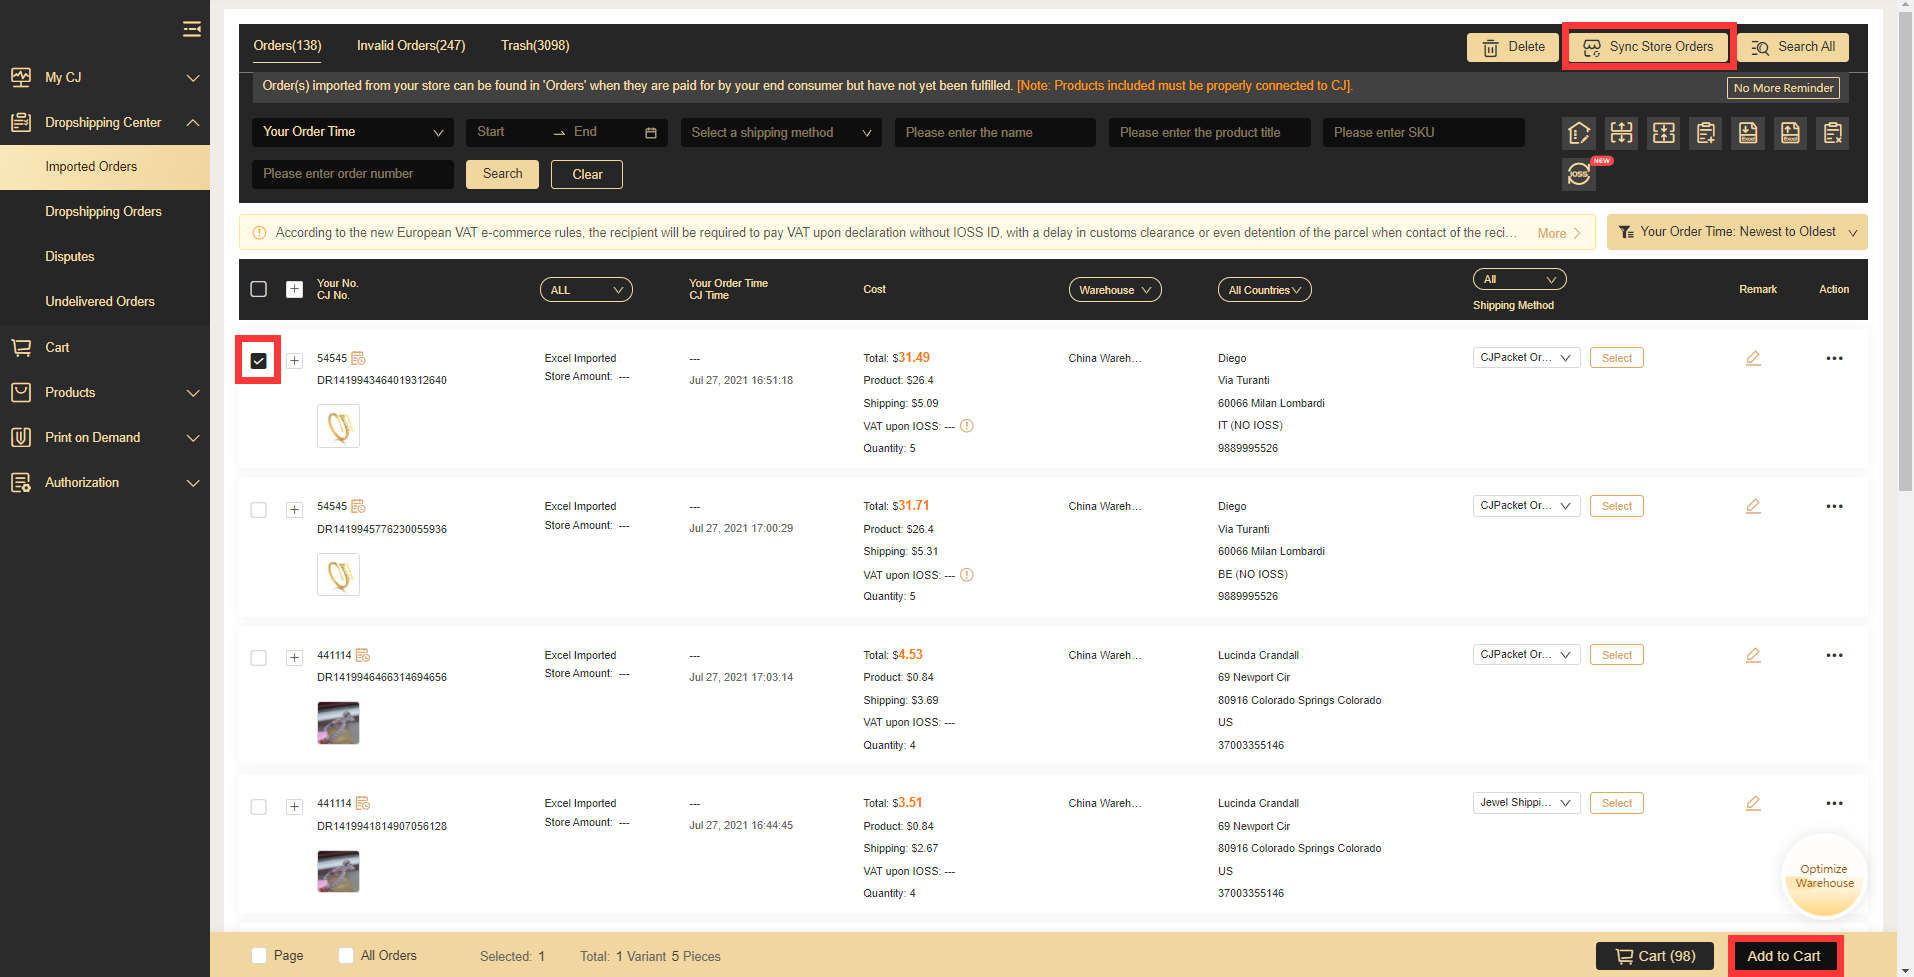The image size is (1914, 977).
Task: Click the IOSS sync icon marked NEW
Action: click(x=1579, y=174)
